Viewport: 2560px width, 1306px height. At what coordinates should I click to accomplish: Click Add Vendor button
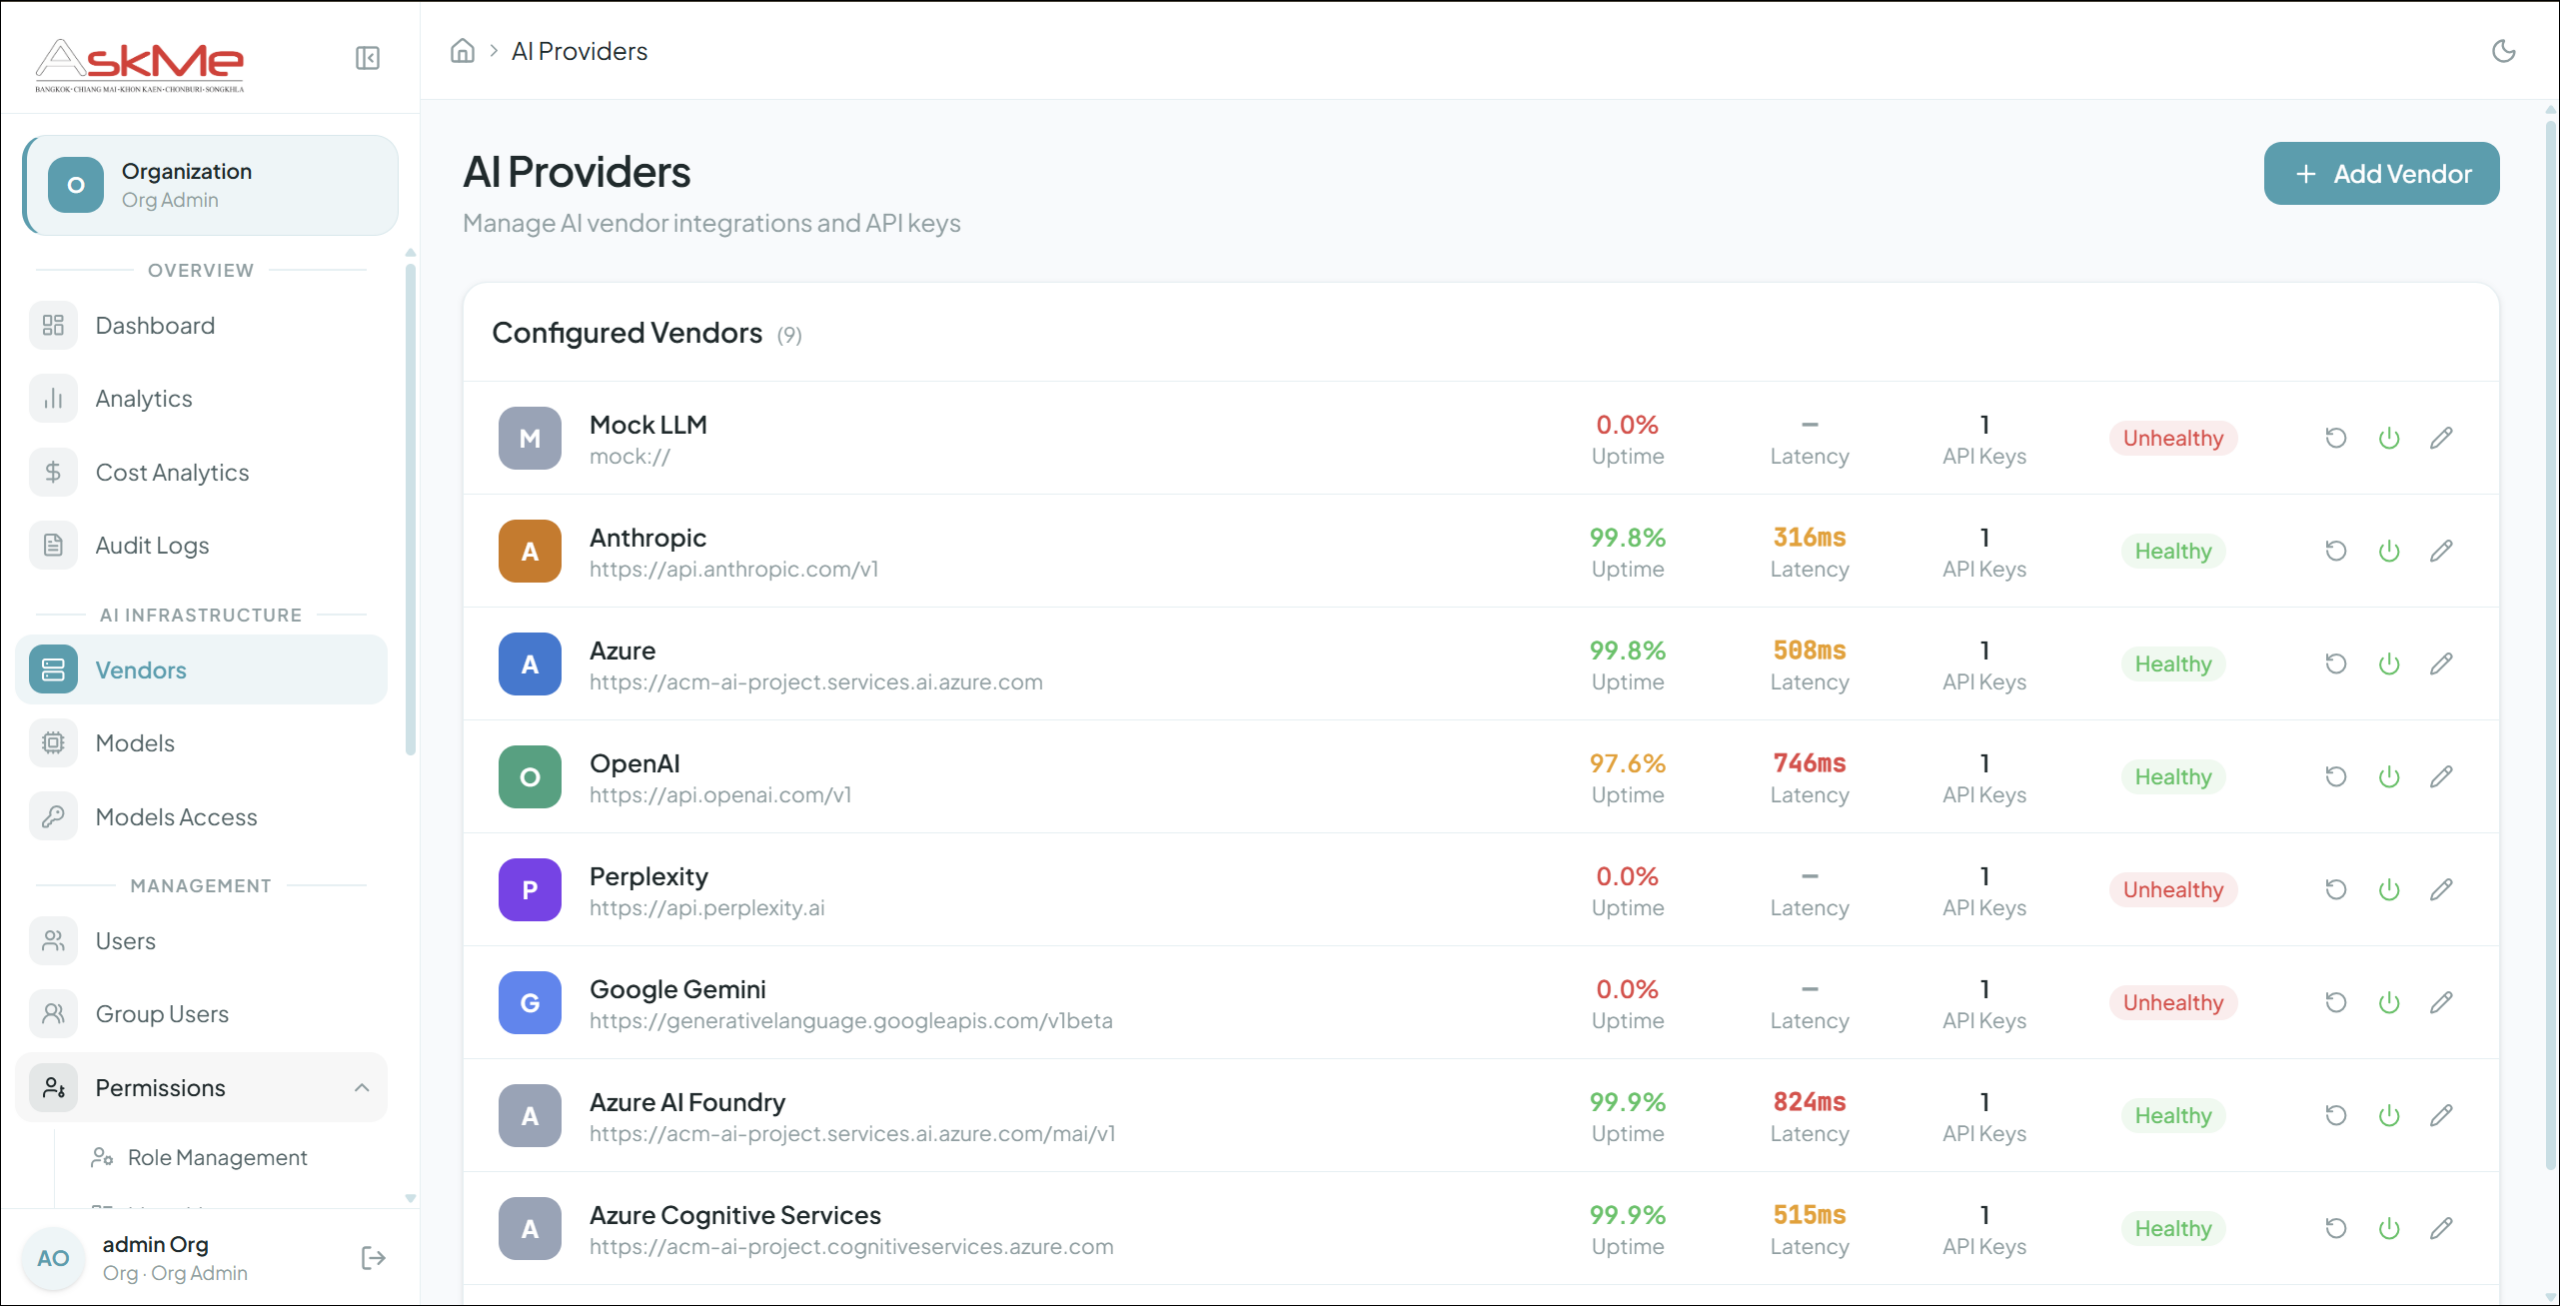pyautogui.click(x=2381, y=174)
